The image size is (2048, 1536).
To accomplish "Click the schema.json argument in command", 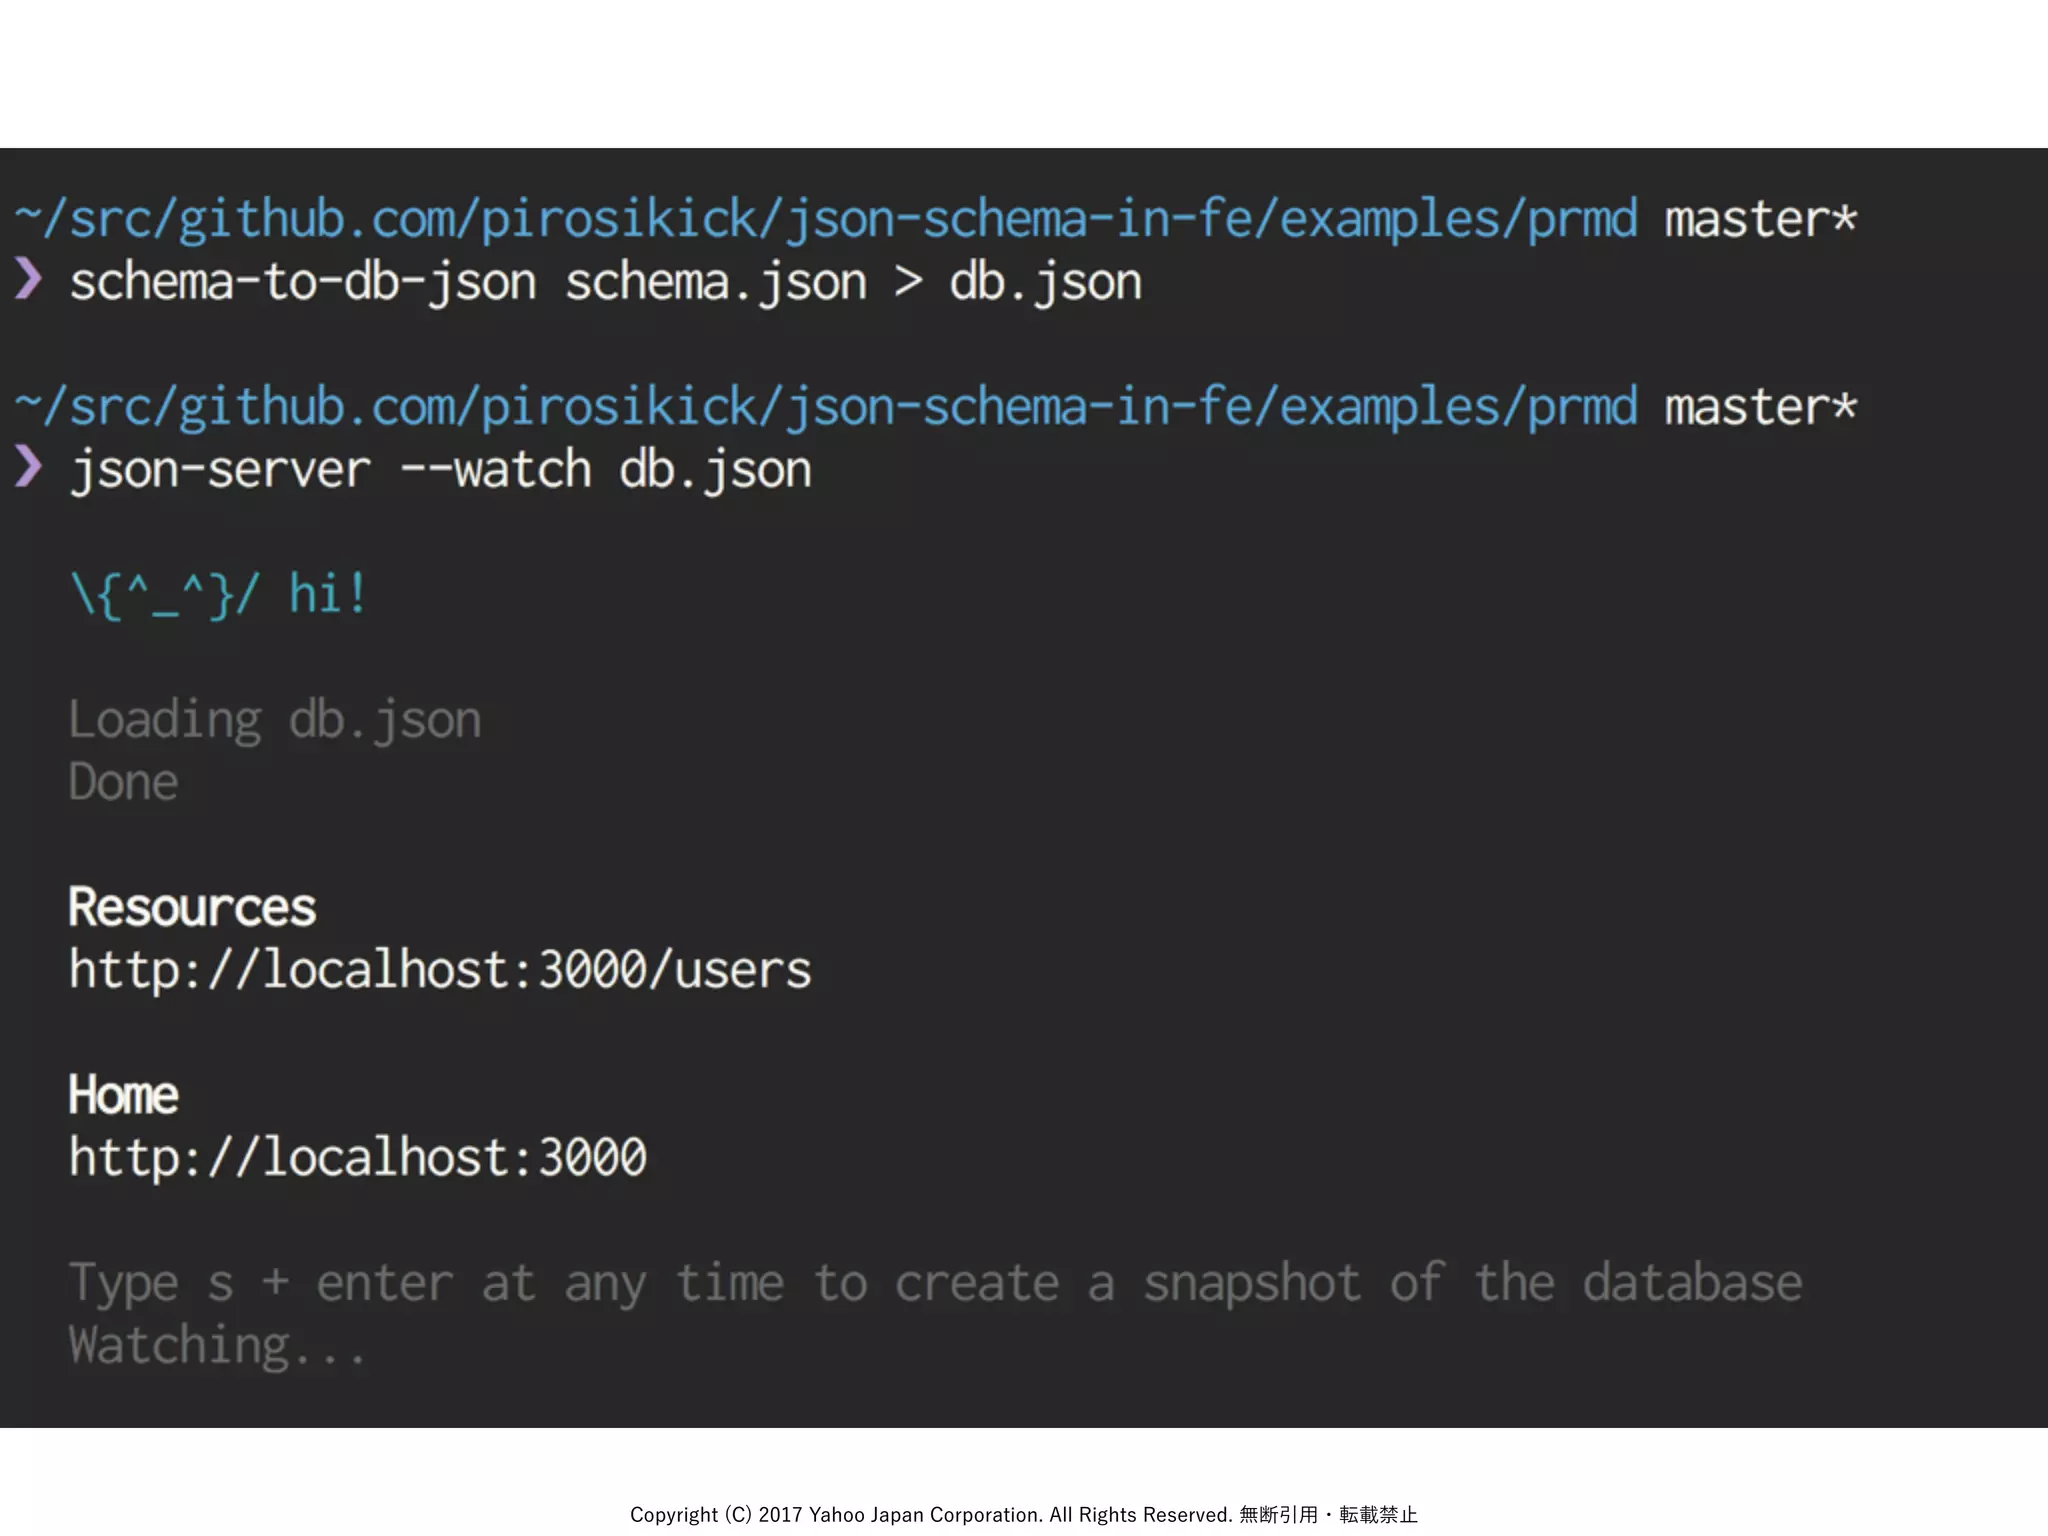I will click(x=716, y=282).
